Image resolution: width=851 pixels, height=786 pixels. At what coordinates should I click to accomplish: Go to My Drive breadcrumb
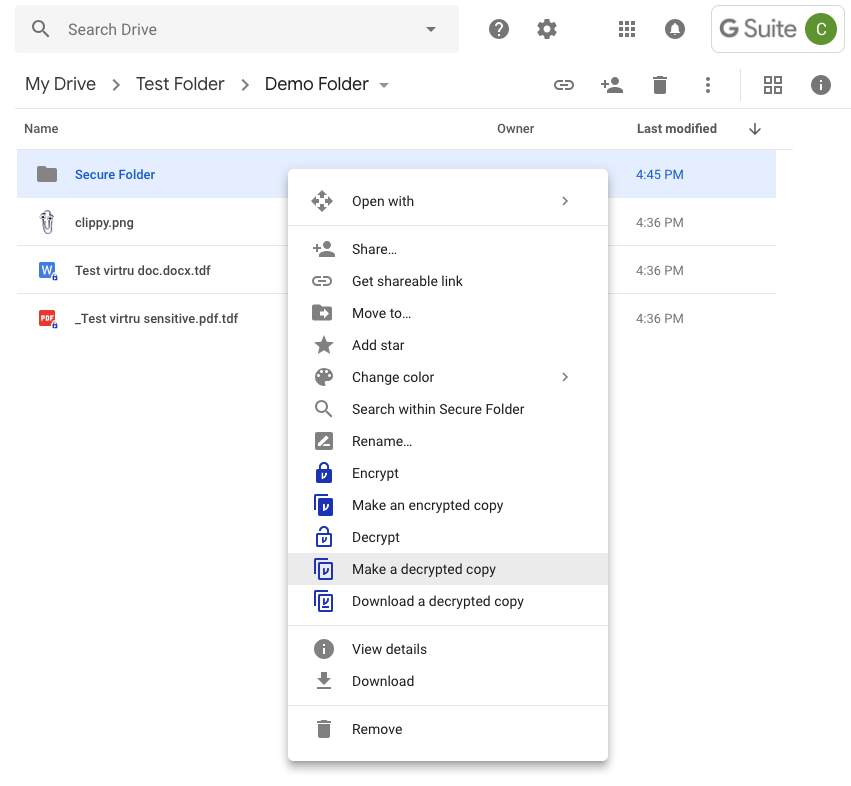(60, 84)
